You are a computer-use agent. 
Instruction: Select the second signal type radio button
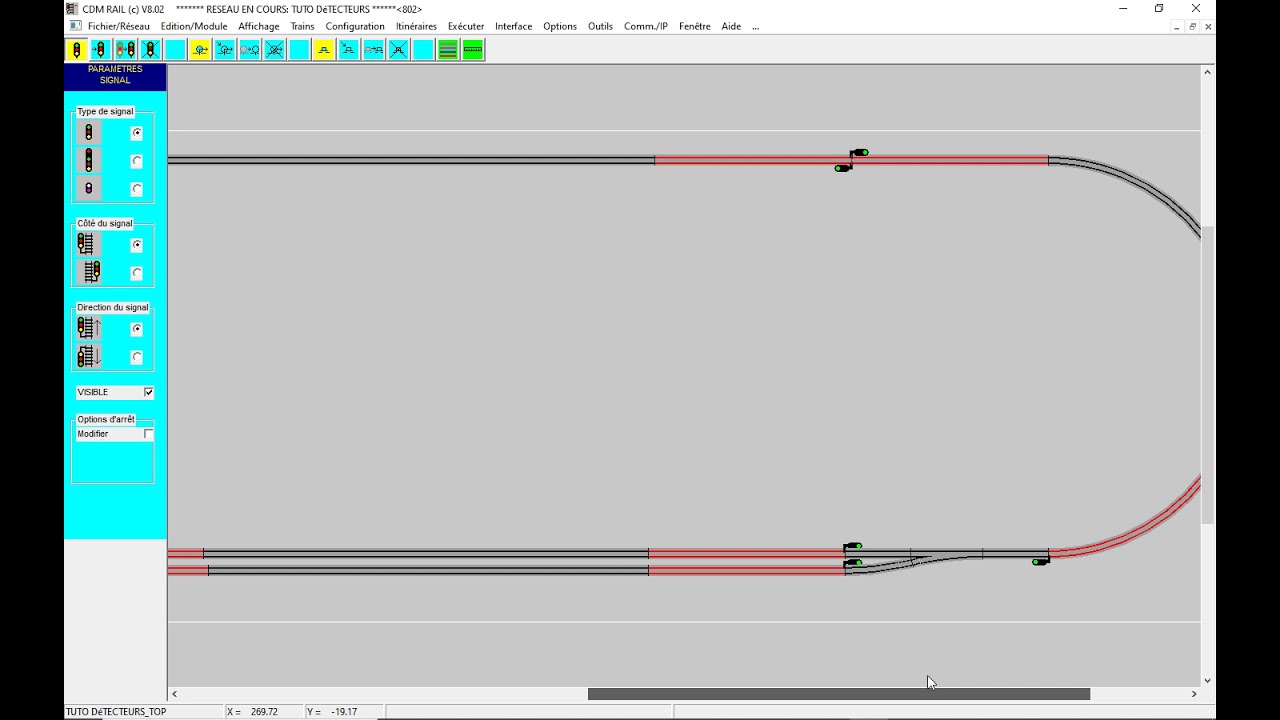point(137,161)
